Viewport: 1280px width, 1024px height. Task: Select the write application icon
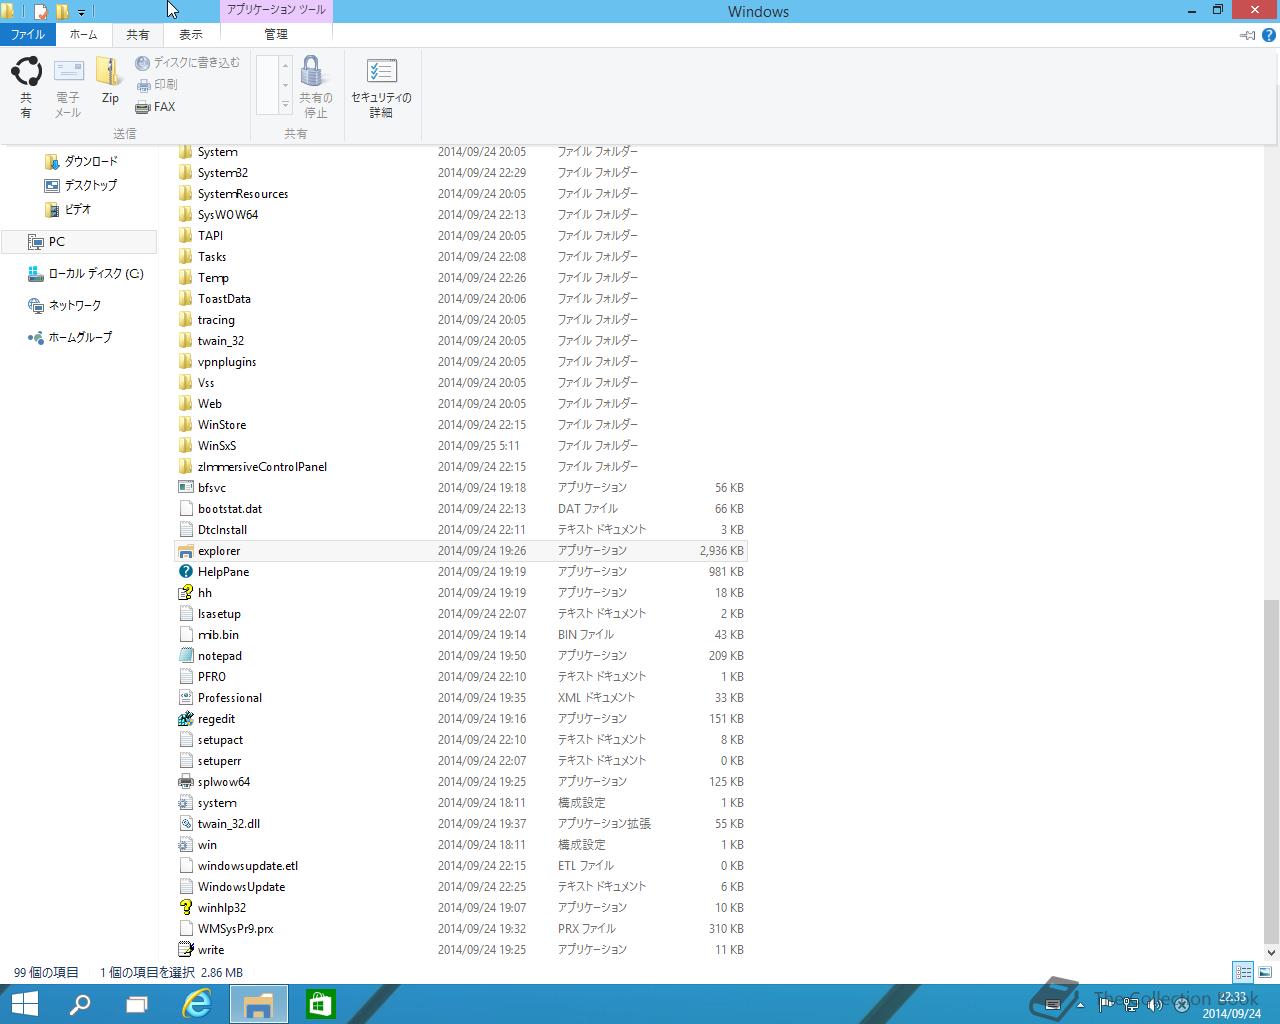point(185,950)
